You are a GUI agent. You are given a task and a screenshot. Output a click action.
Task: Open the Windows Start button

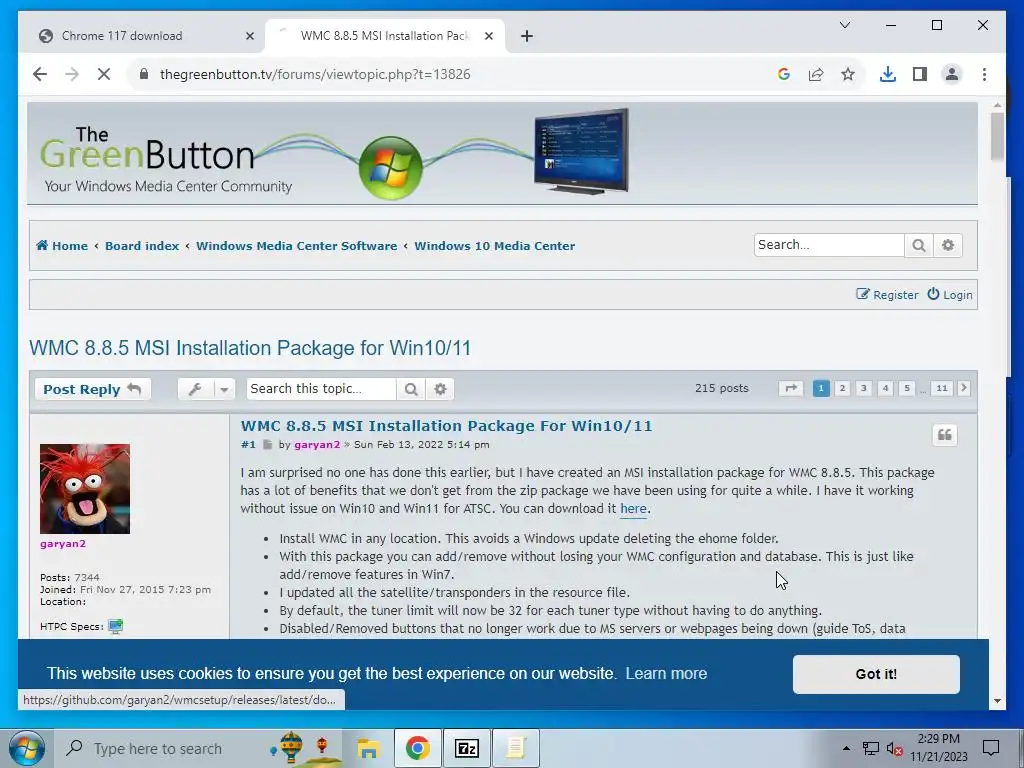[25, 748]
